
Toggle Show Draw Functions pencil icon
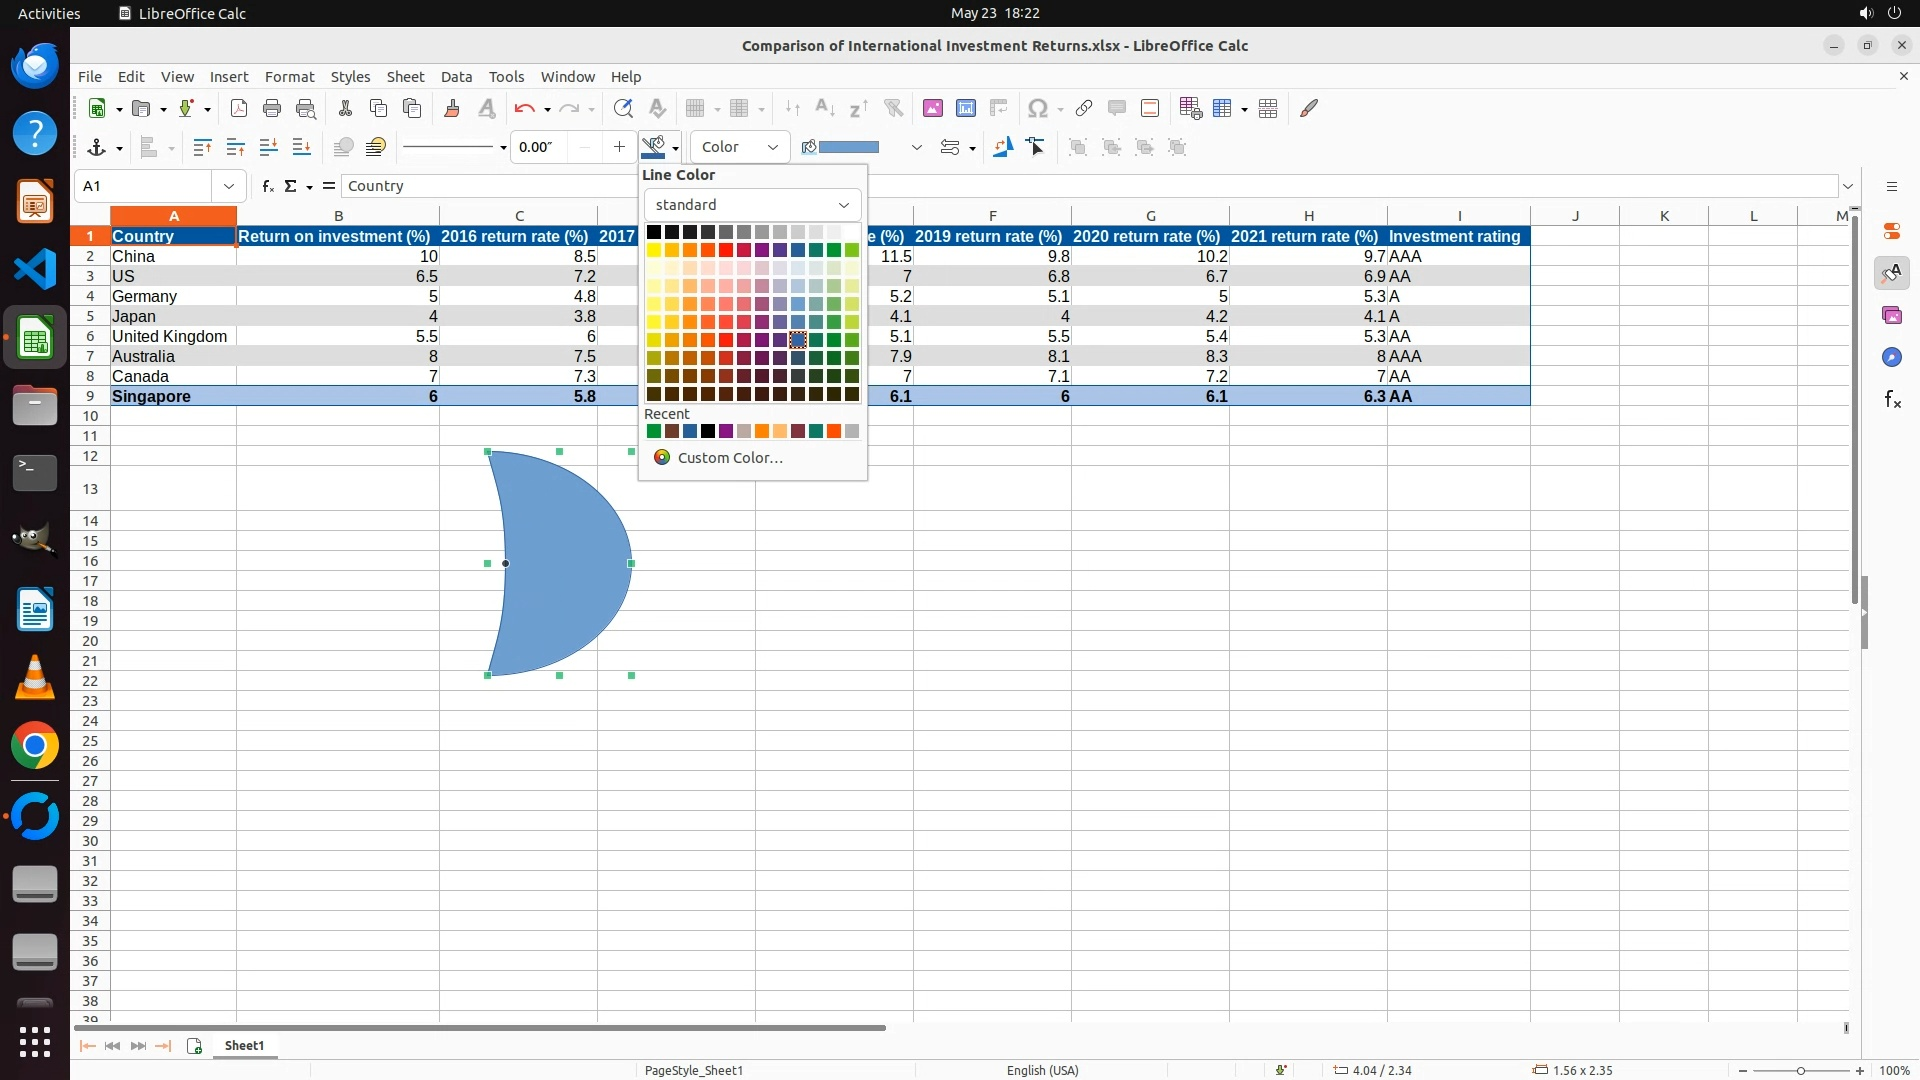[x=1309, y=108]
